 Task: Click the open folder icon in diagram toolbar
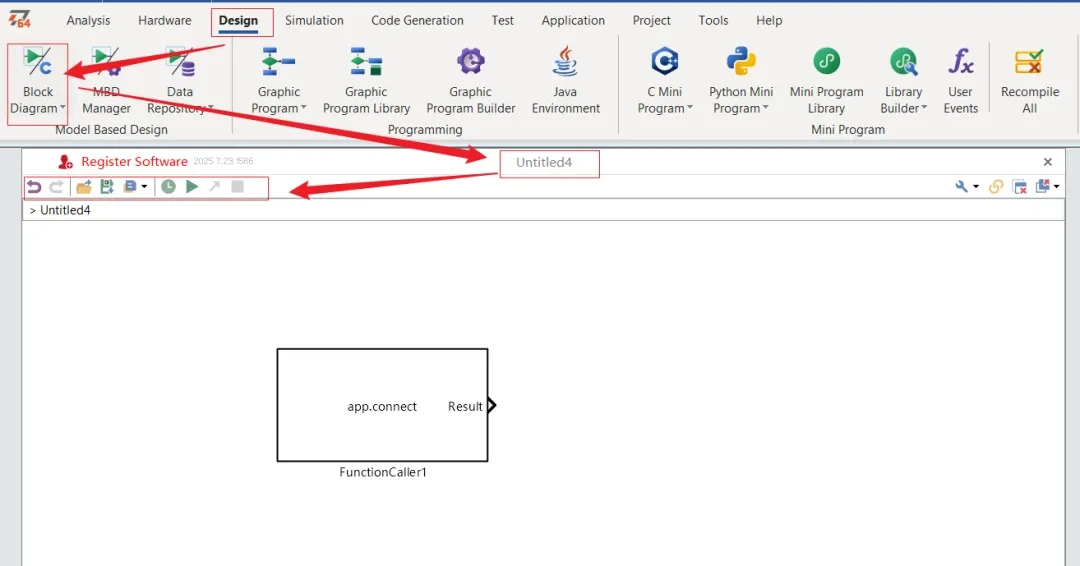(x=84, y=187)
